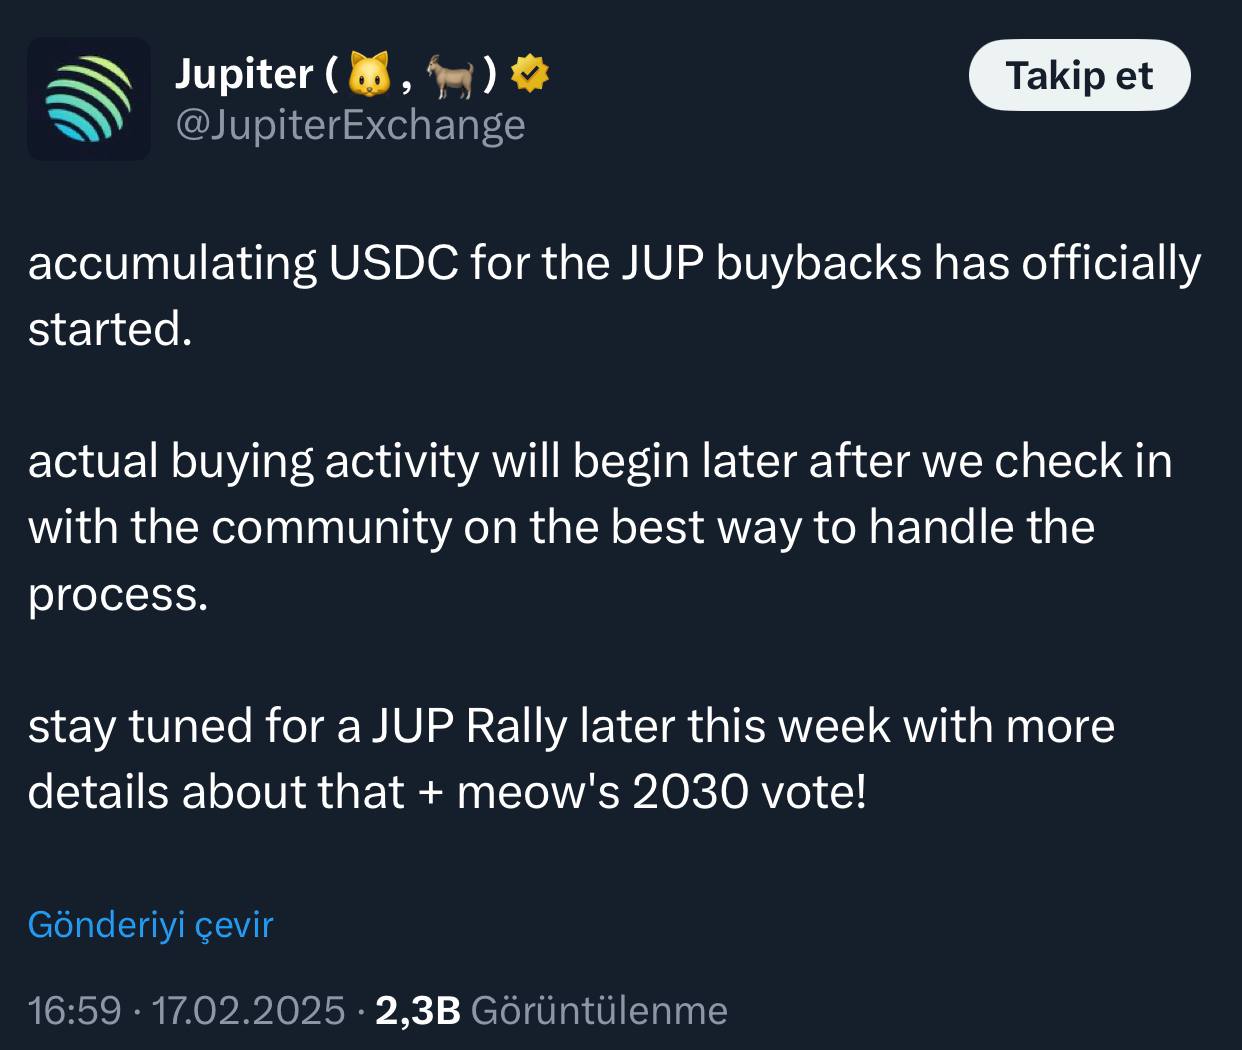Click the word USDC in the tweet
This screenshot has width=1242, height=1050.
coord(393,264)
